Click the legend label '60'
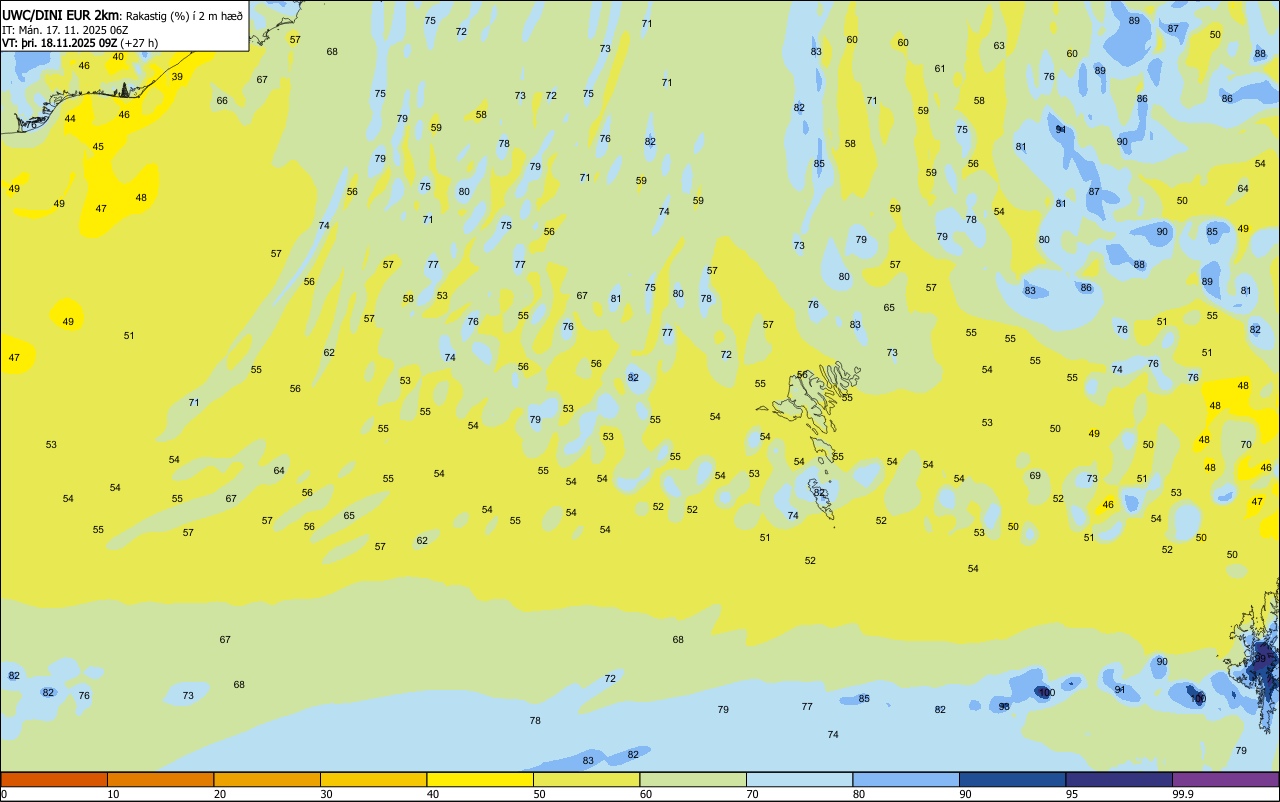Screen dimensions: 1280x802 tap(646, 794)
